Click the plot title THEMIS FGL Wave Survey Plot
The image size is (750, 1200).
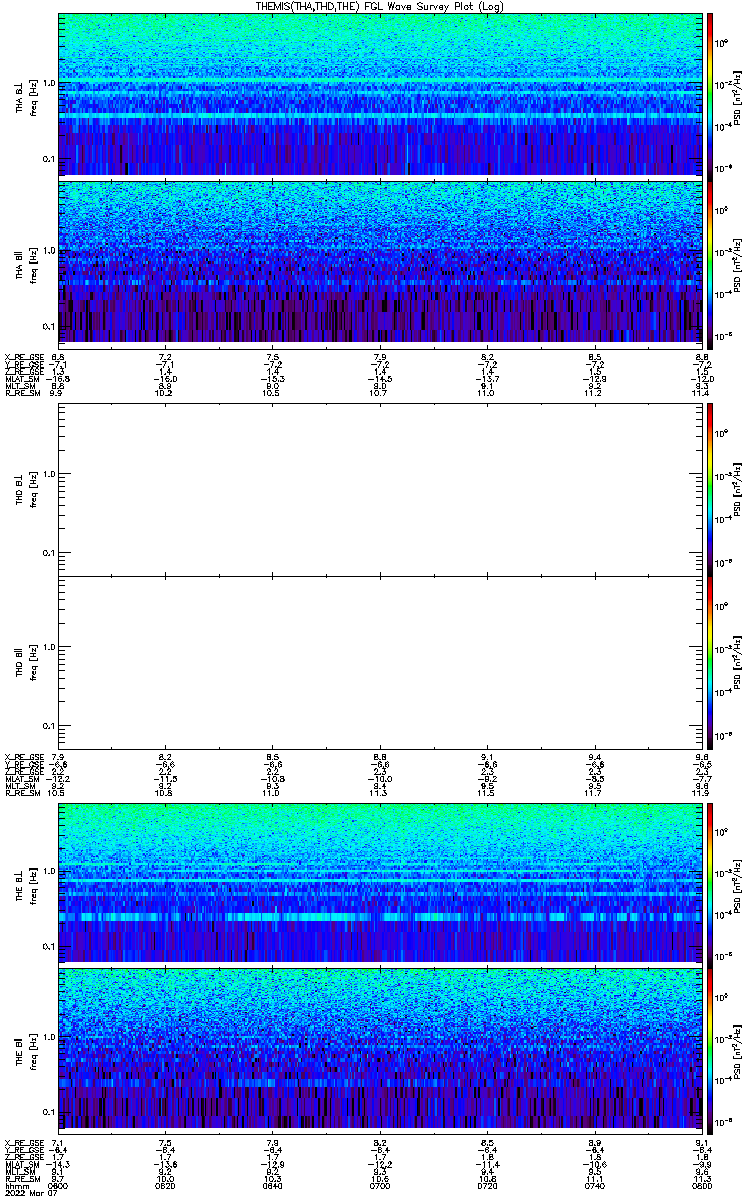378,6
